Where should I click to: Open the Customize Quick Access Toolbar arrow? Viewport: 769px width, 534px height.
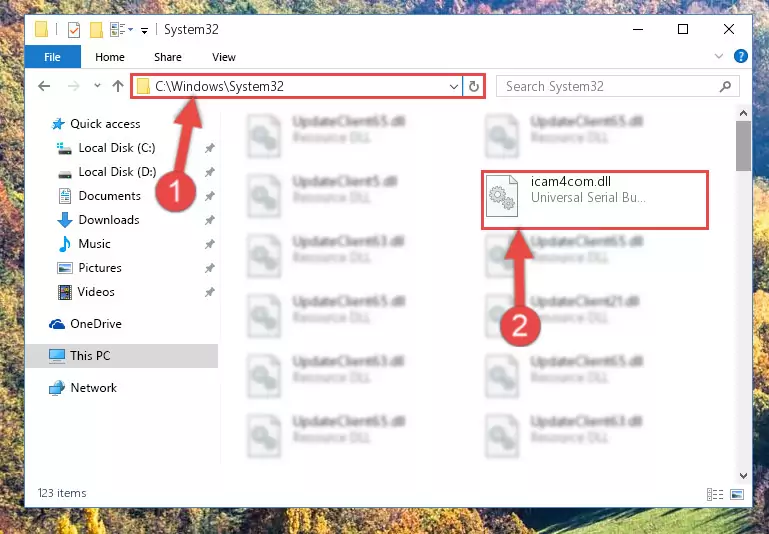(x=144, y=30)
